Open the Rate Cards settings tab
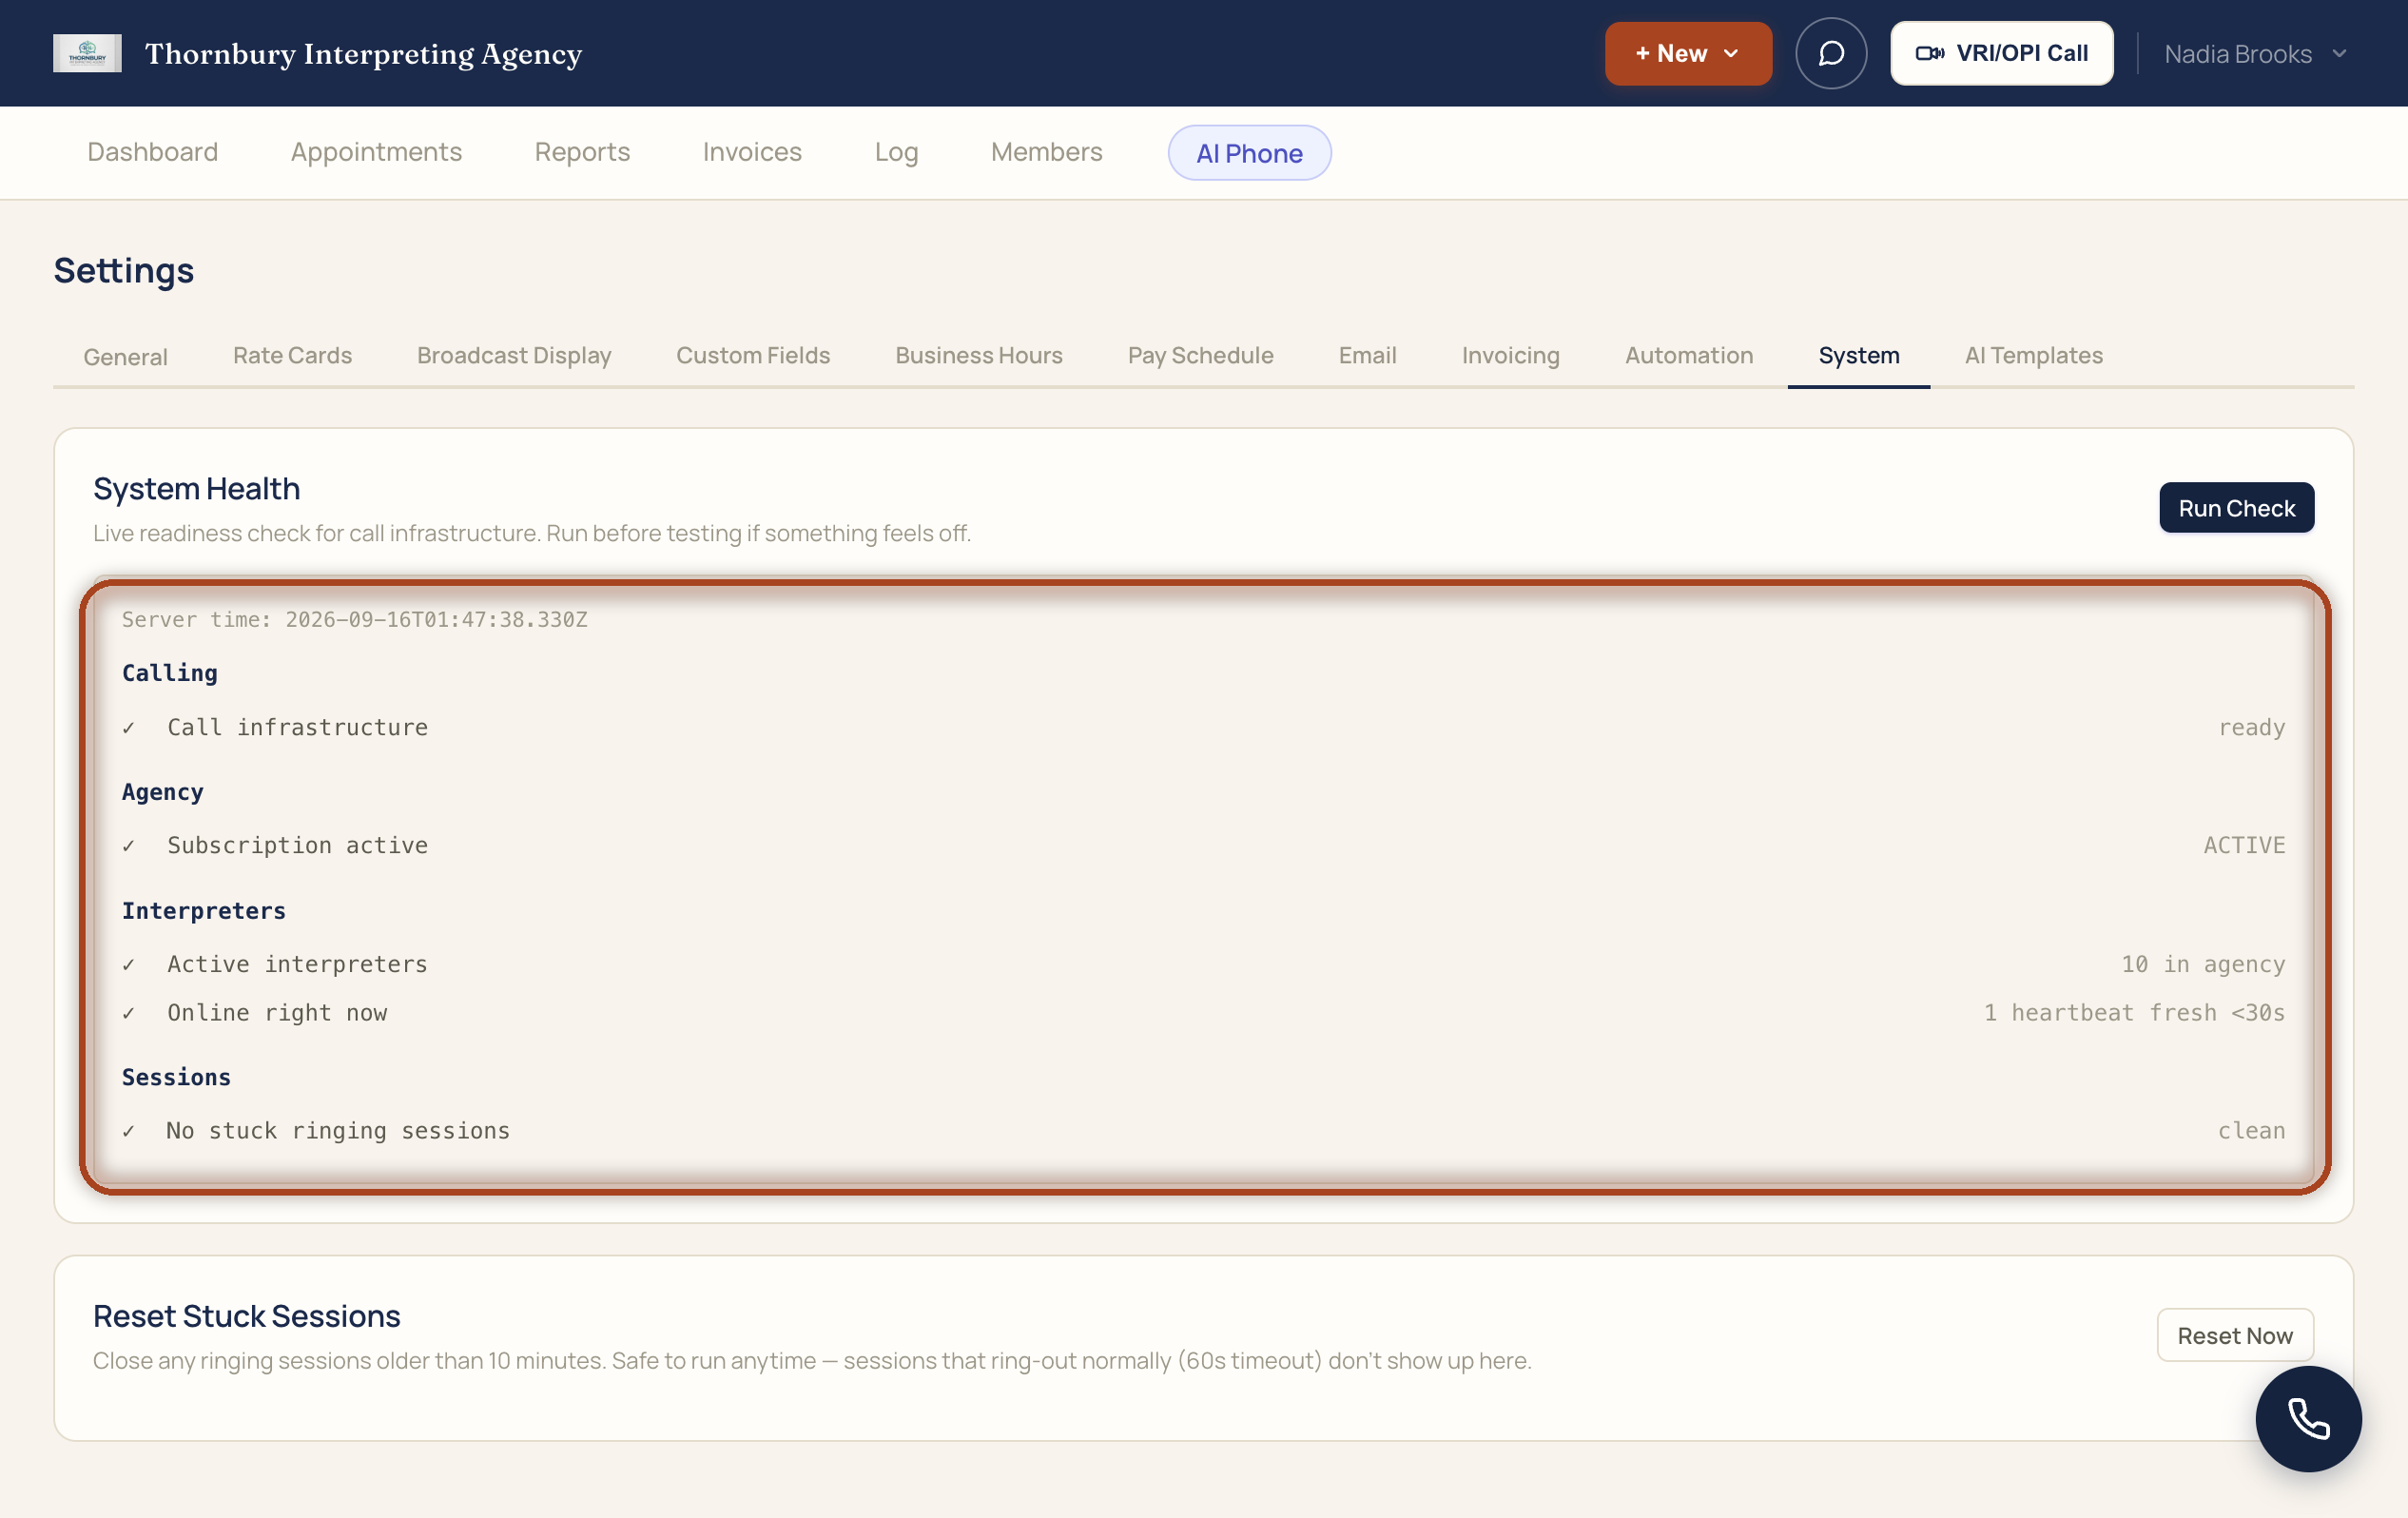2408x1518 pixels. coord(292,355)
